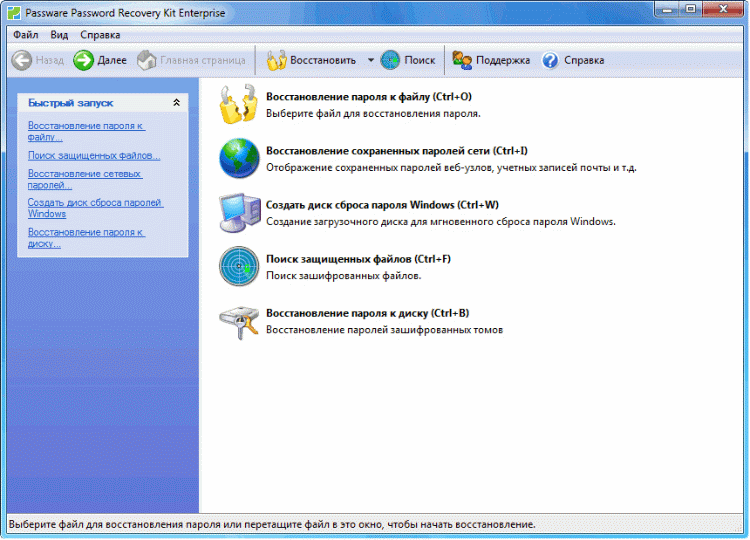Click the status bar message text
Image resolution: width=750 pixels, height=540 pixels.
[272, 525]
